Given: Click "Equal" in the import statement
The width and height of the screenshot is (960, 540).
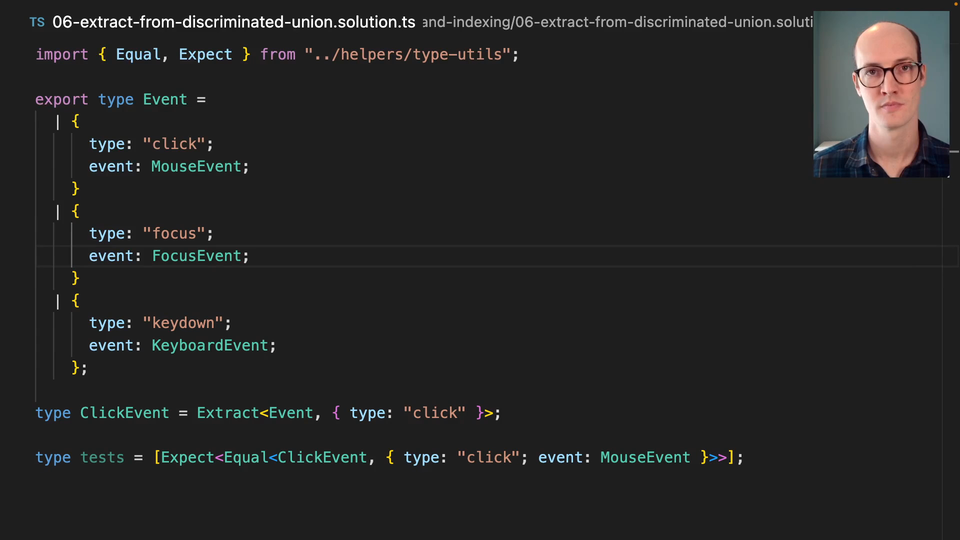Looking at the screenshot, I should point(138,54).
